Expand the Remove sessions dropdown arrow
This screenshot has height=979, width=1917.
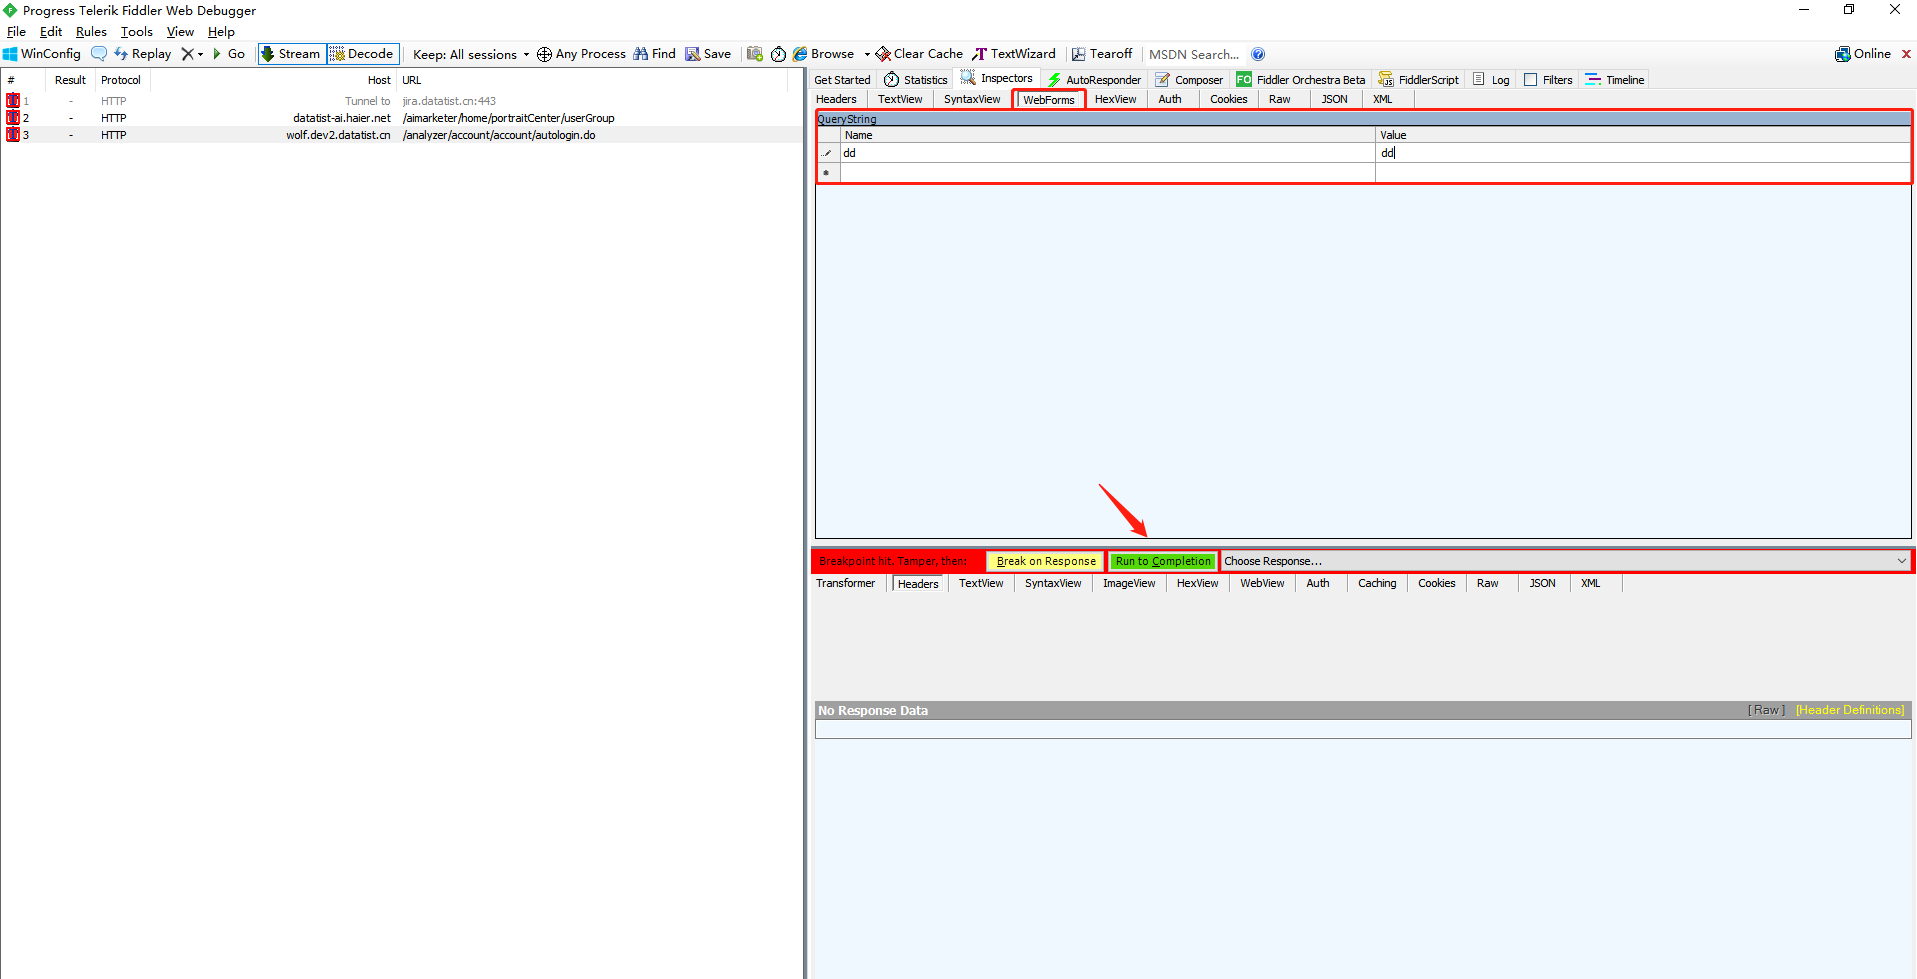pos(200,54)
